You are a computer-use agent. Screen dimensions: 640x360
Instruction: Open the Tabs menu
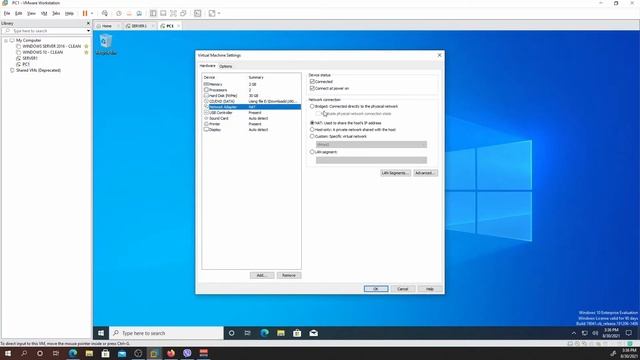tap(56, 13)
